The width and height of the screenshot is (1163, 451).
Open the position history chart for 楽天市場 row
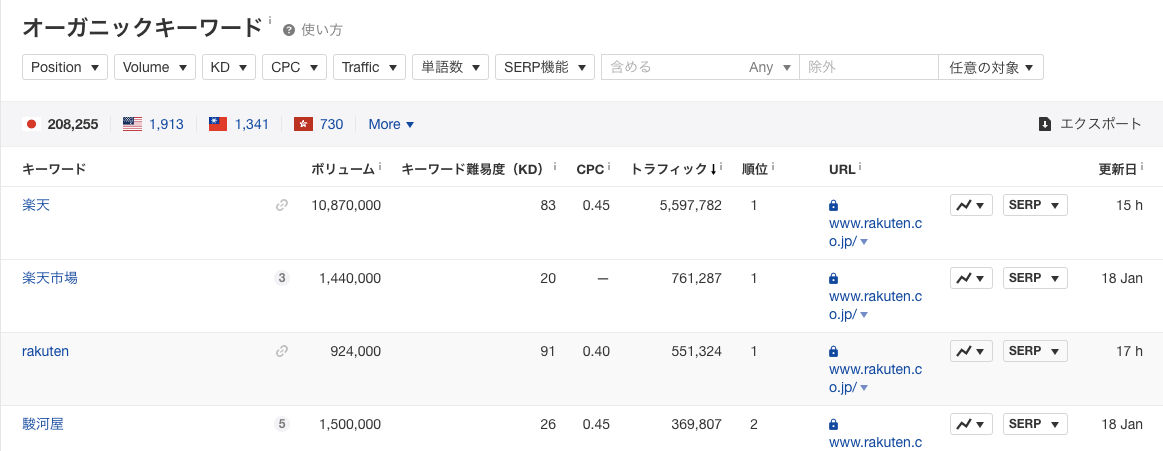[971, 278]
